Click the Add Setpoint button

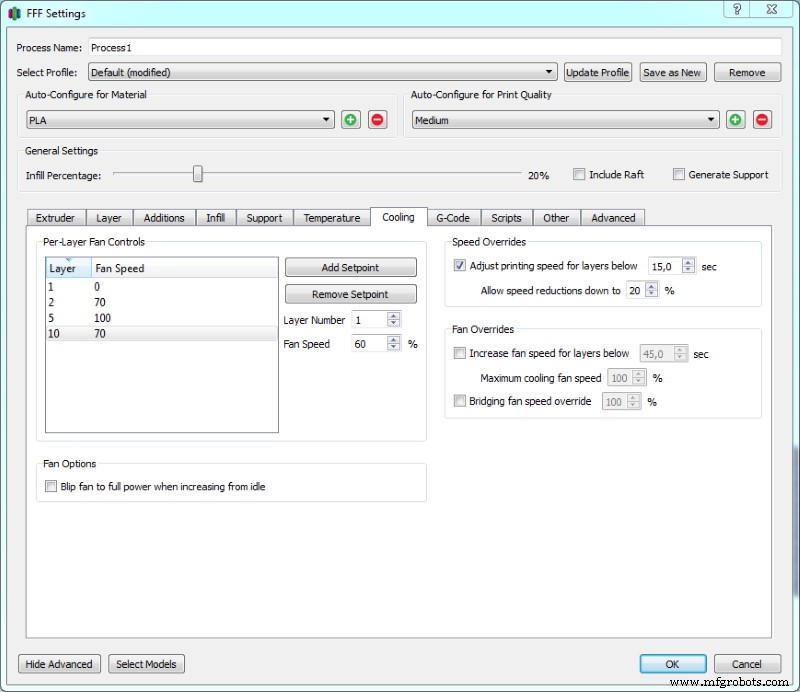tap(350, 268)
